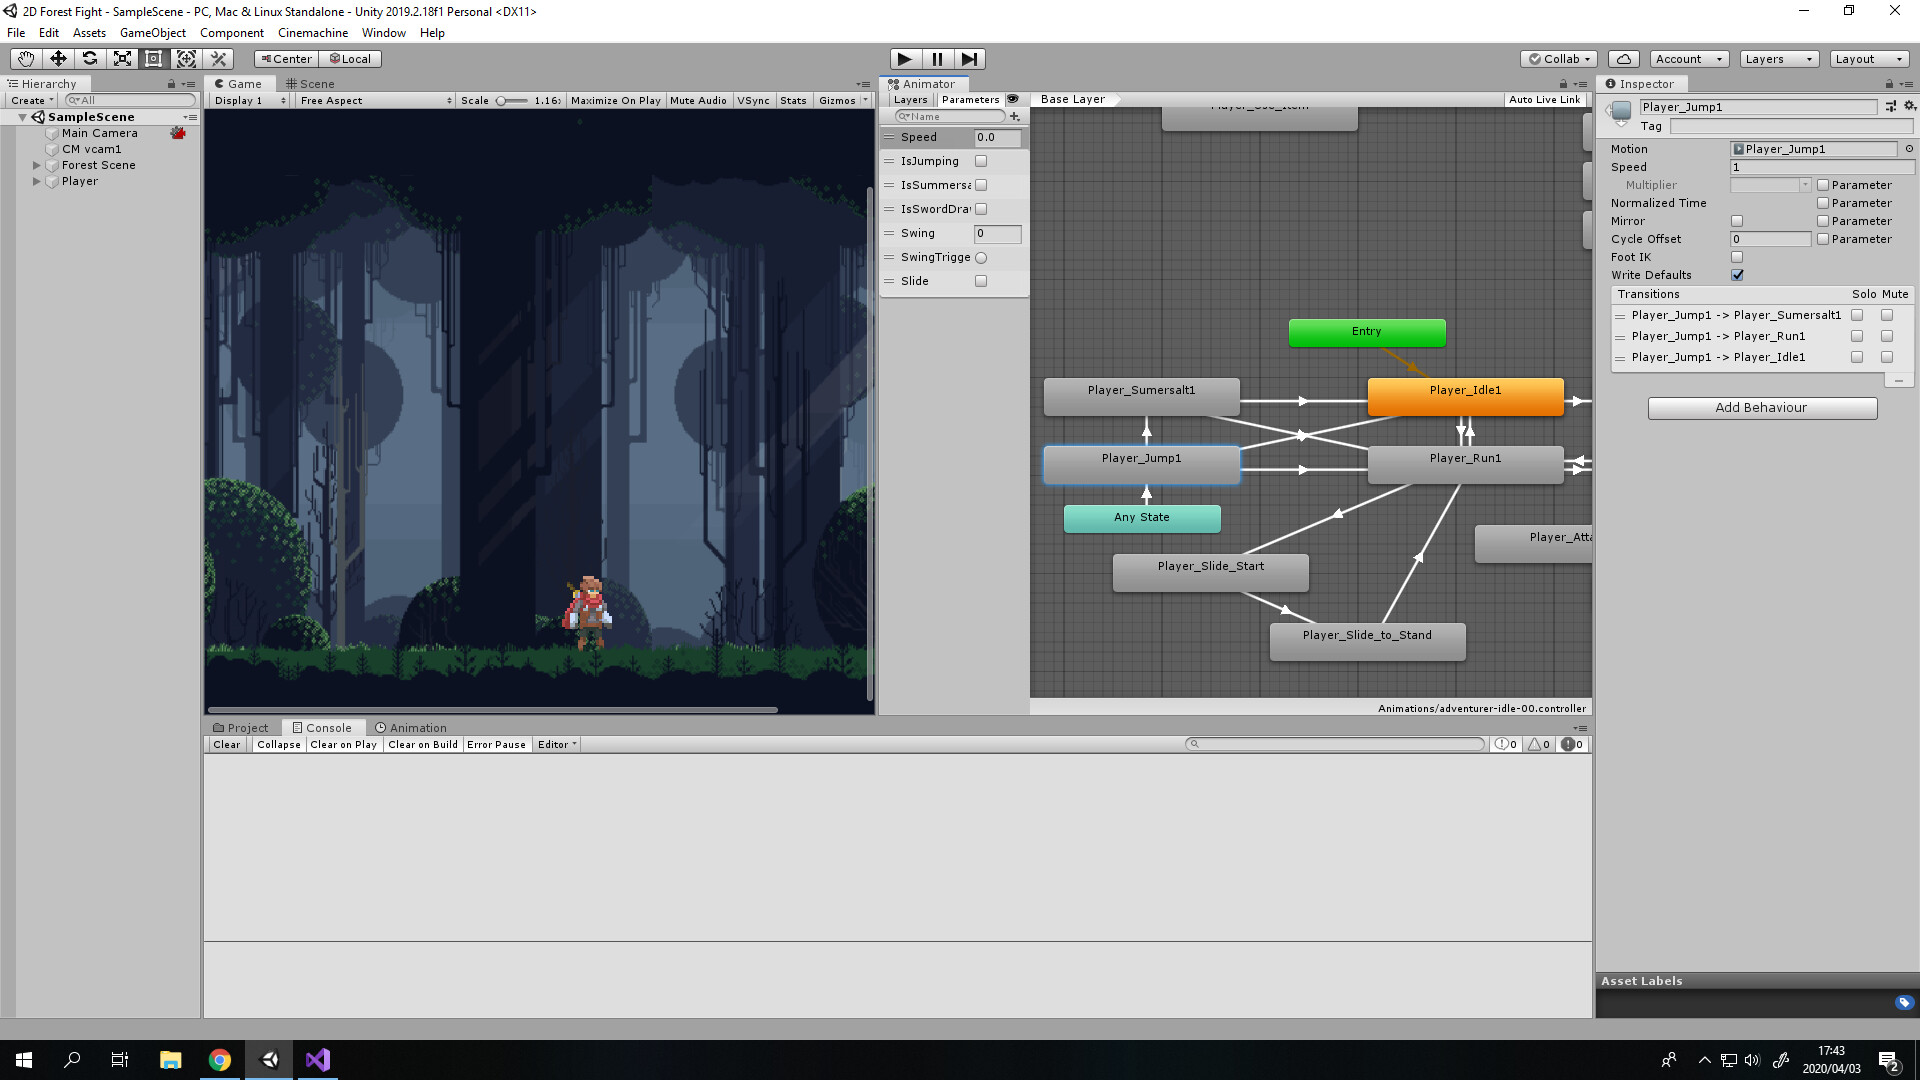
Task: Add a new animator parameter with plus
Action: (x=1014, y=117)
